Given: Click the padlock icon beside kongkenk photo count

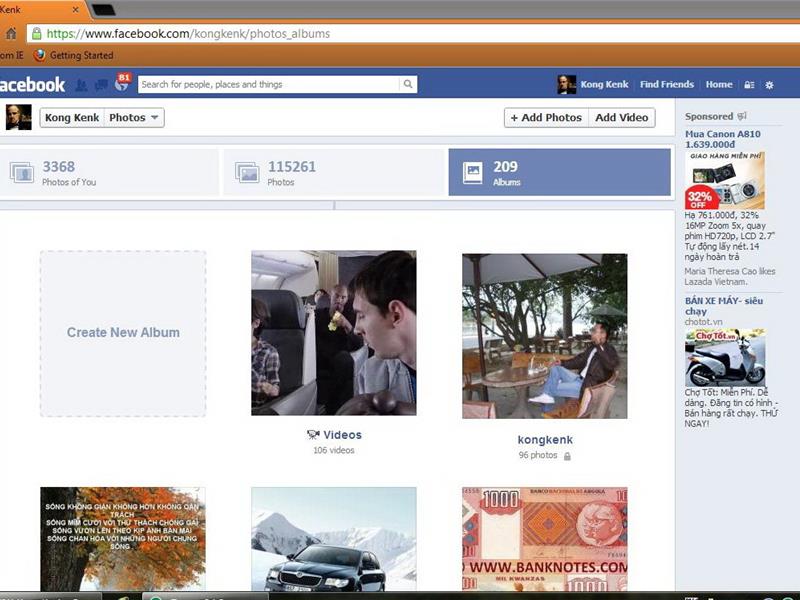Looking at the screenshot, I should point(567,456).
